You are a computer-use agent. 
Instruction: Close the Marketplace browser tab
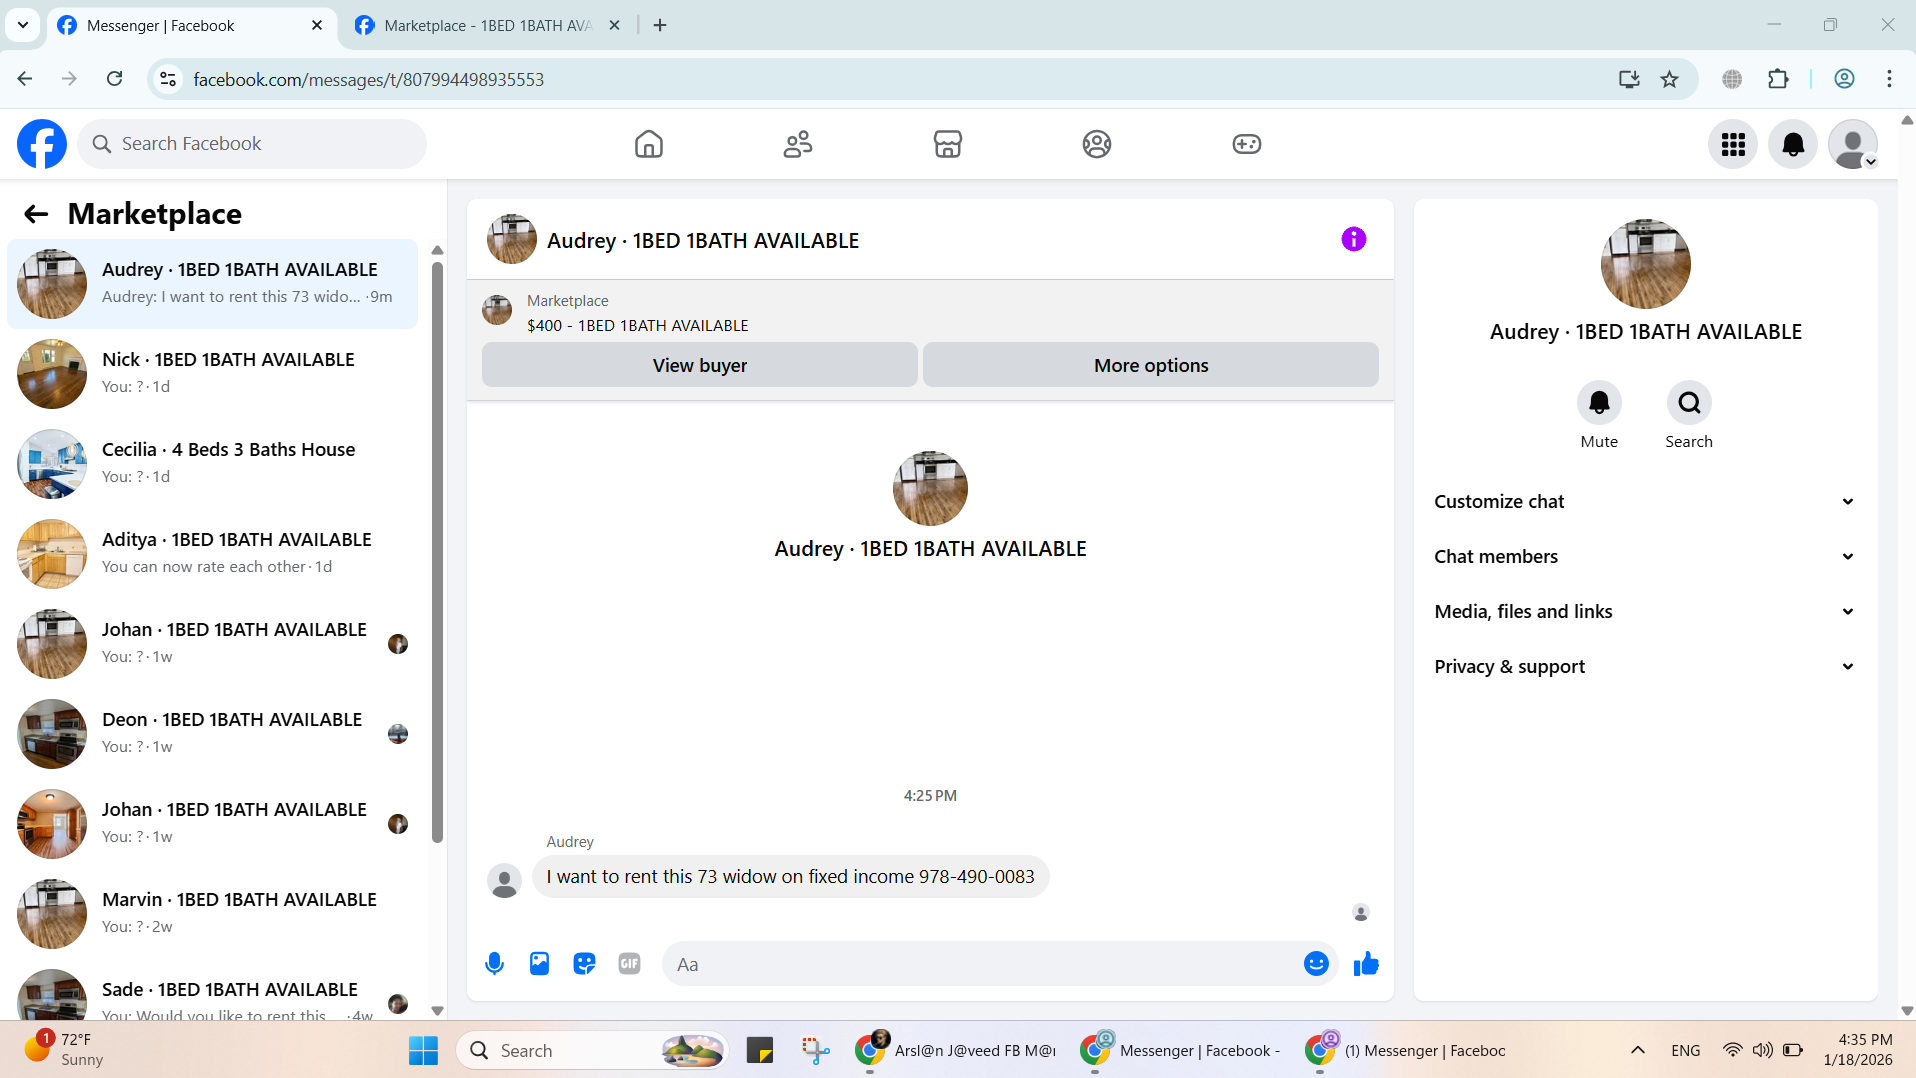615,26
